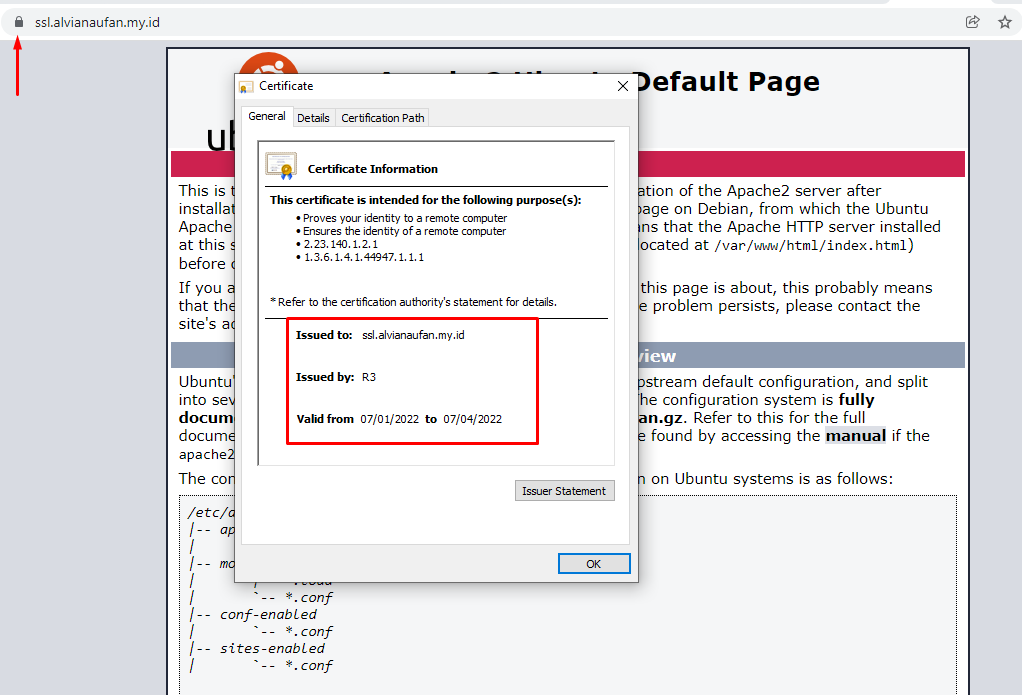Click the certificate ribbon image beside Certificate Information
The image size is (1022, 695).
click(281, 166)
